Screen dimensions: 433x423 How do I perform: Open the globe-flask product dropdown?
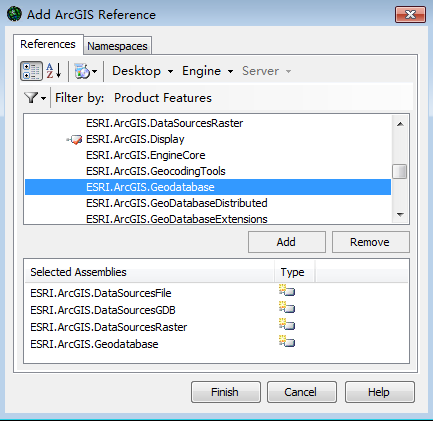[x=86, y=71]
